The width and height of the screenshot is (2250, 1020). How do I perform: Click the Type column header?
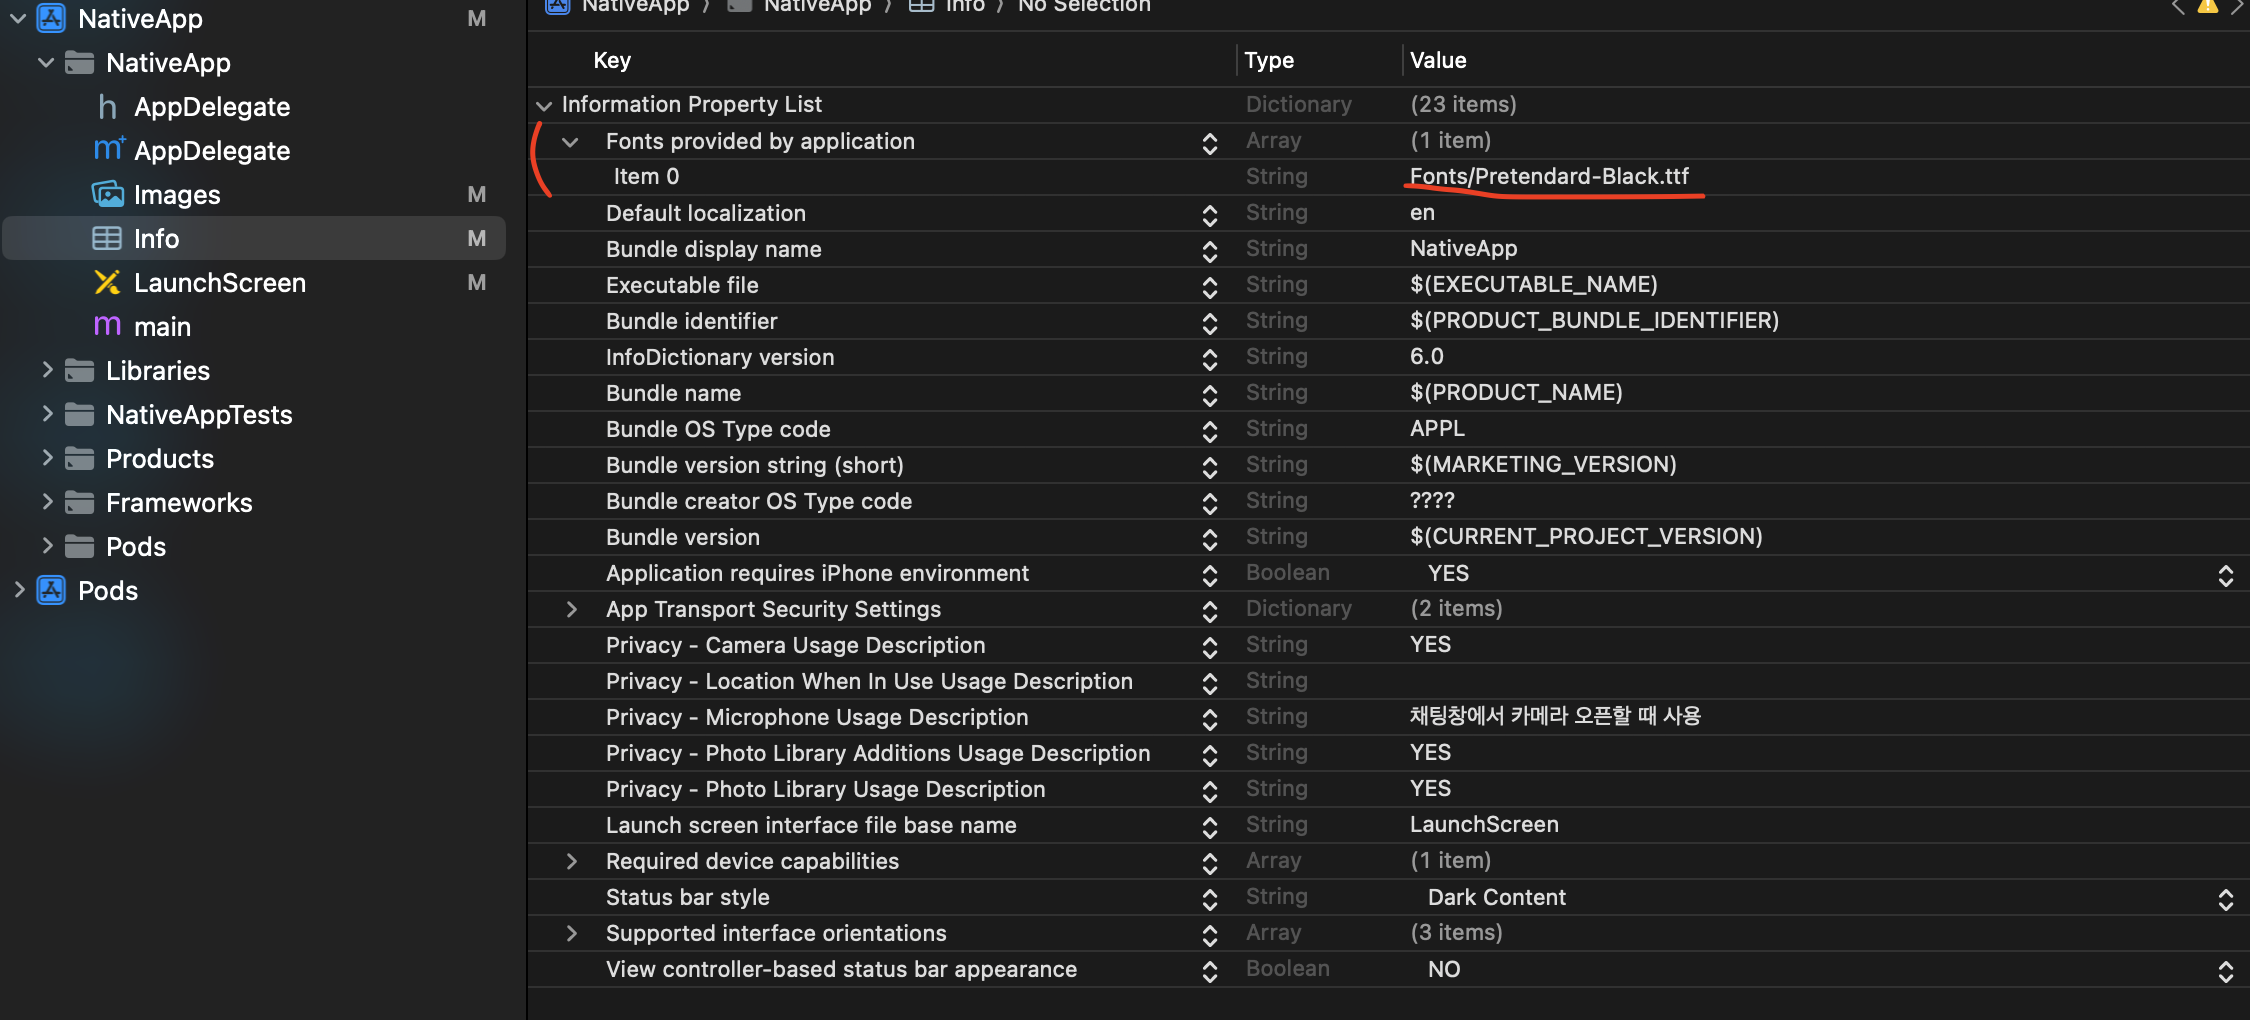coord(1269,60)
